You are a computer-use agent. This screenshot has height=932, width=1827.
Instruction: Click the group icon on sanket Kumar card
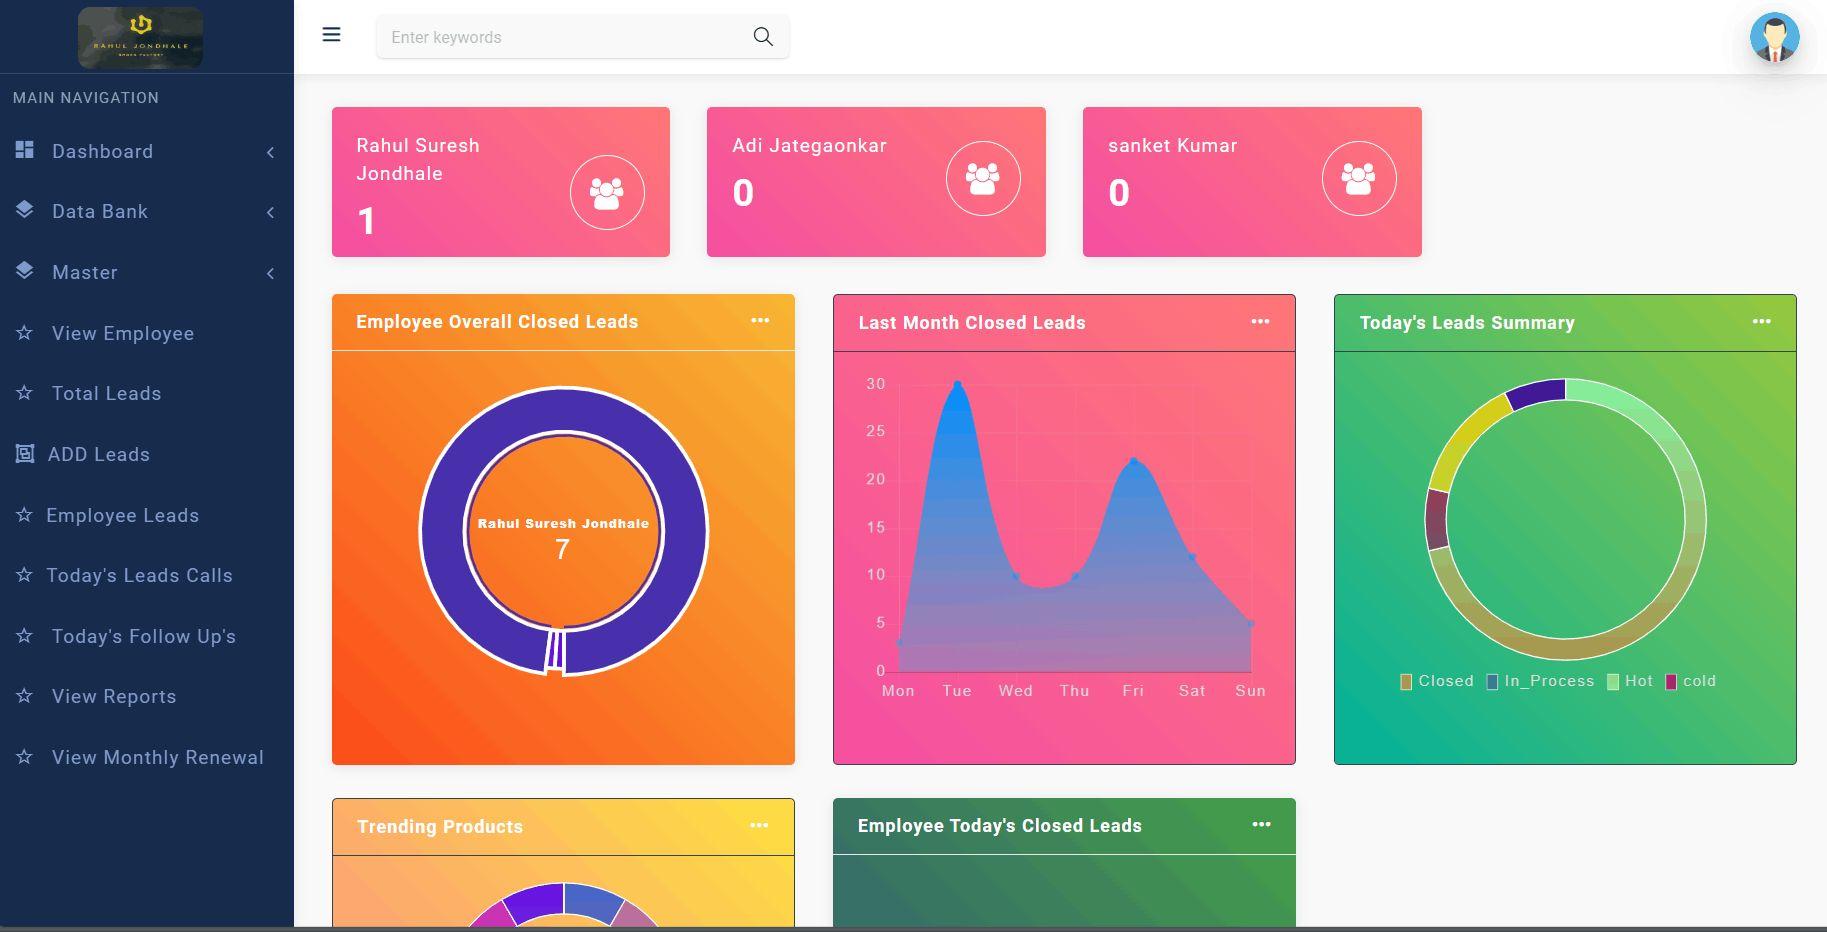click(1358, 179)
